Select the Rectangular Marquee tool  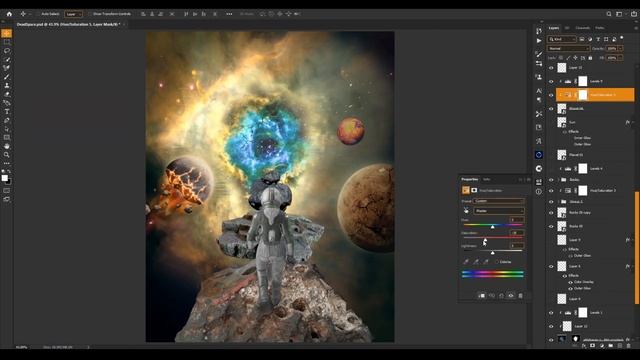pos(7,42)
